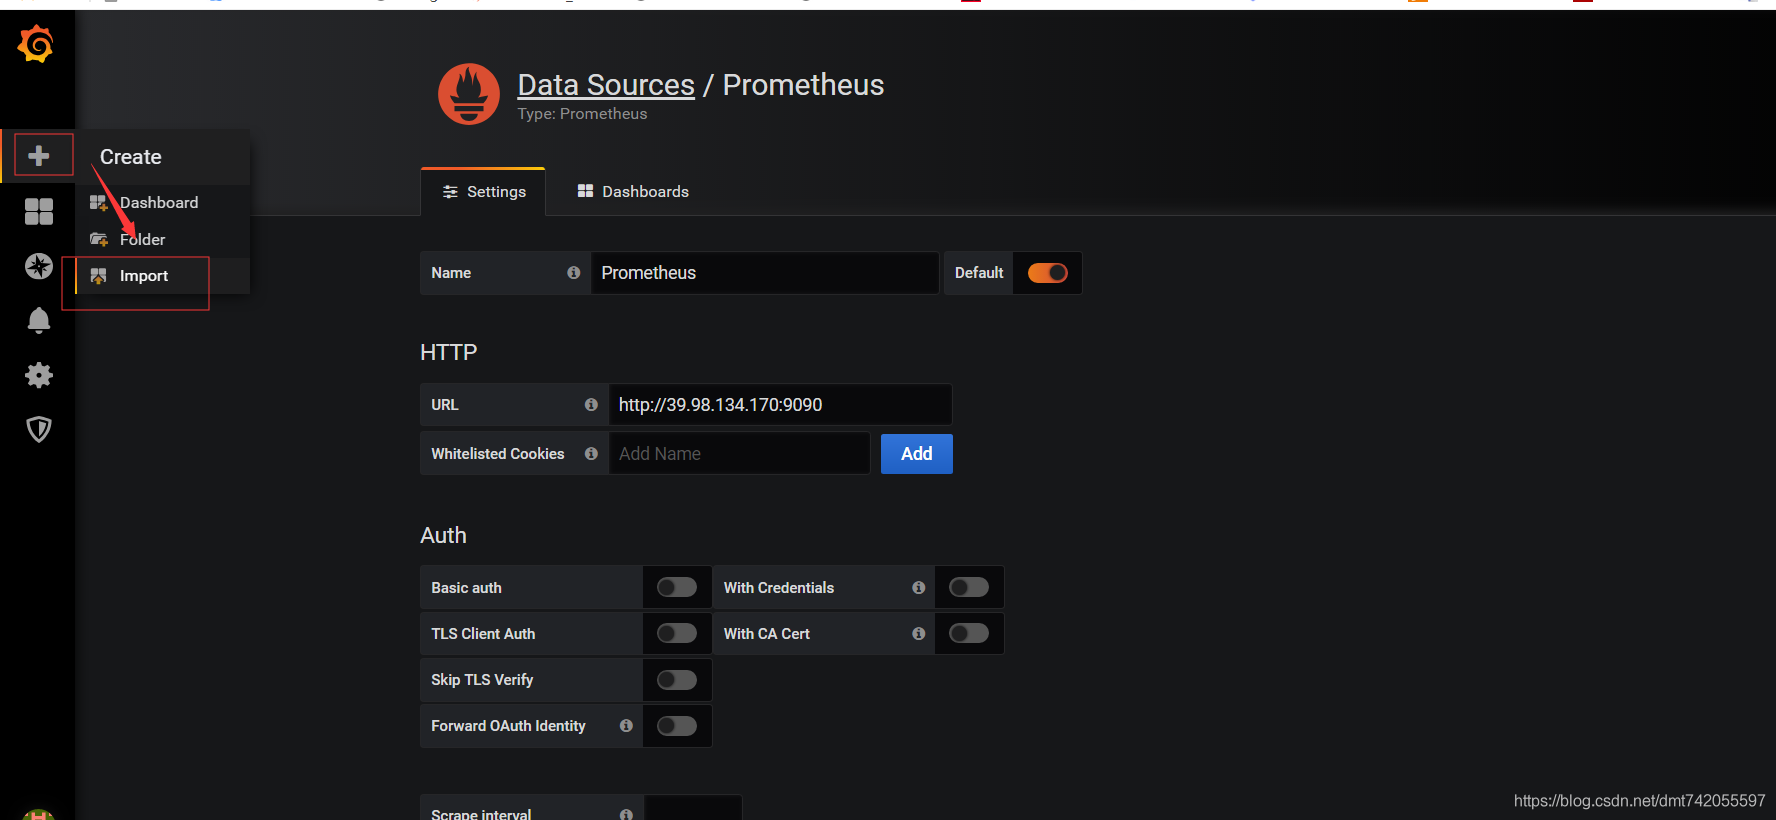
Task: Click the Create plus icon in sidebar
Action: pyautogui.click(x=39, y=156)
